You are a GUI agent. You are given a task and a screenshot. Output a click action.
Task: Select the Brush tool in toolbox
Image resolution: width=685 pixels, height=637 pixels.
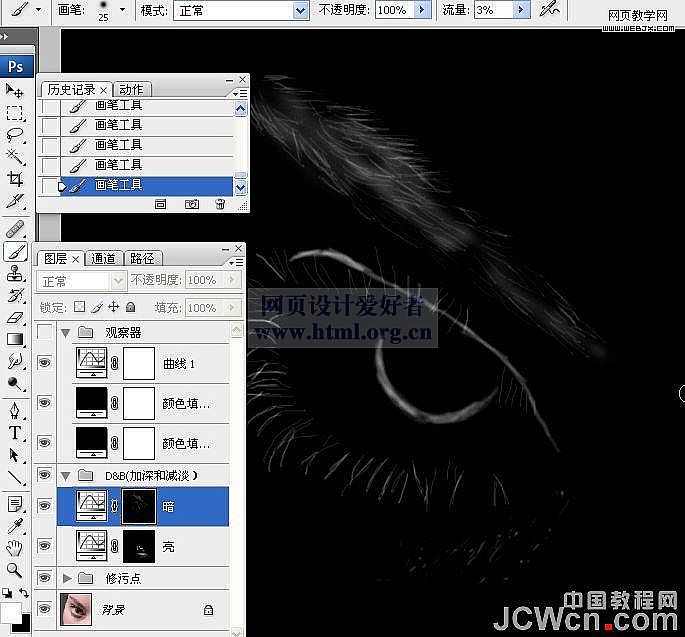point(15,252)
